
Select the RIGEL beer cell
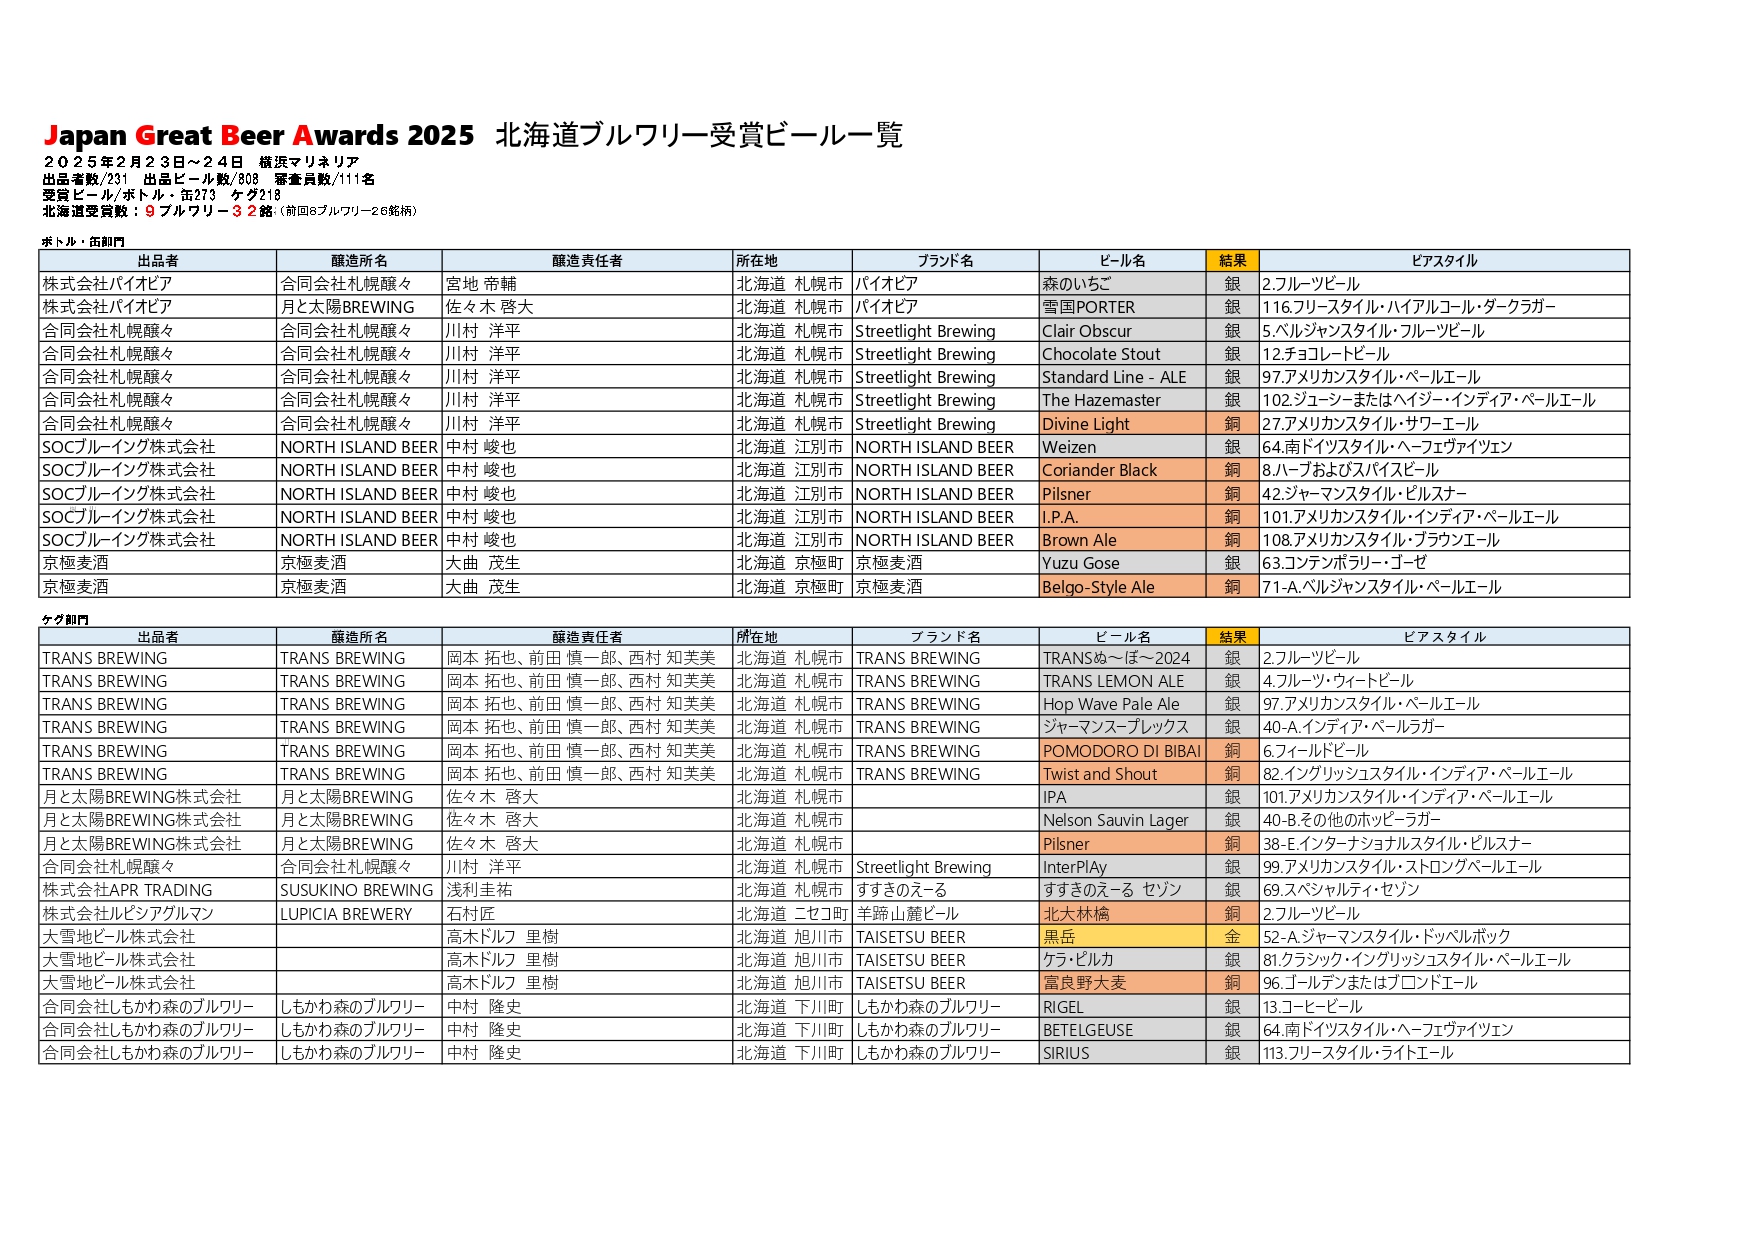(x=1122, y=1007)
